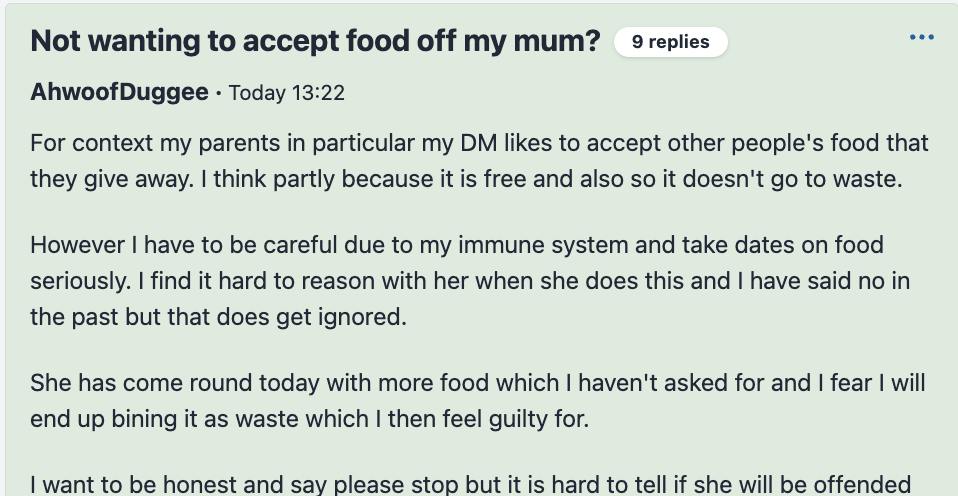Viewport: 958px width, 496px height.
Task: Click the line "the past but that does get ignored."
Action: point(218,317)
